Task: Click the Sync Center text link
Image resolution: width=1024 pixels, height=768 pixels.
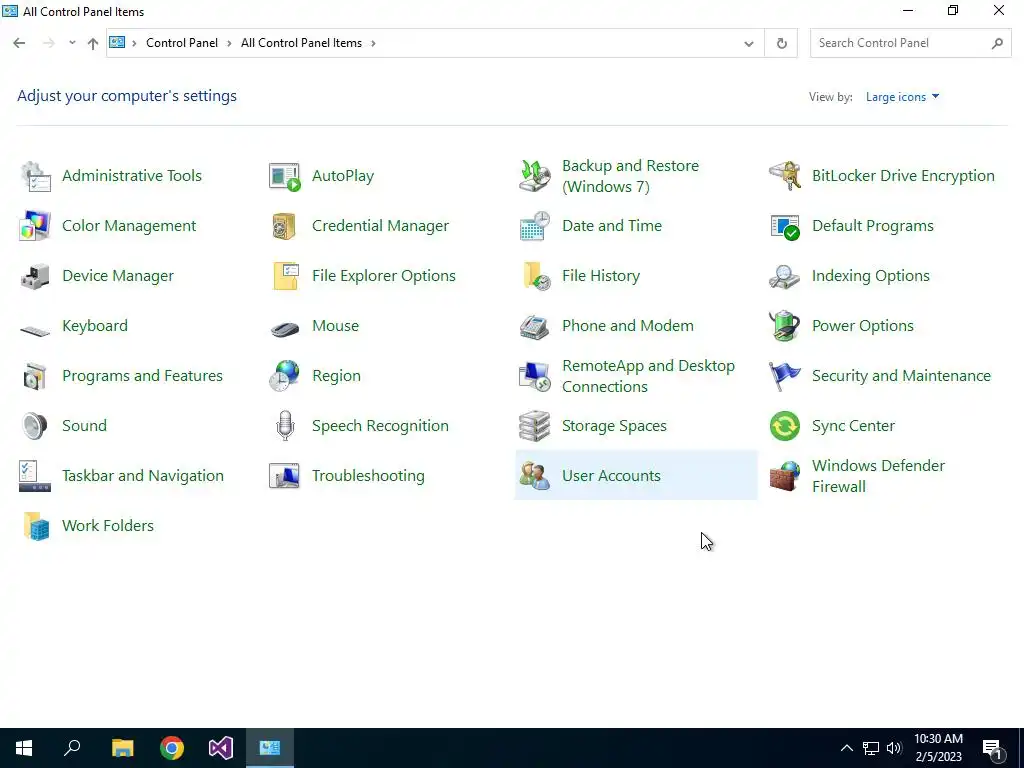Action: [x=854, y=426]
